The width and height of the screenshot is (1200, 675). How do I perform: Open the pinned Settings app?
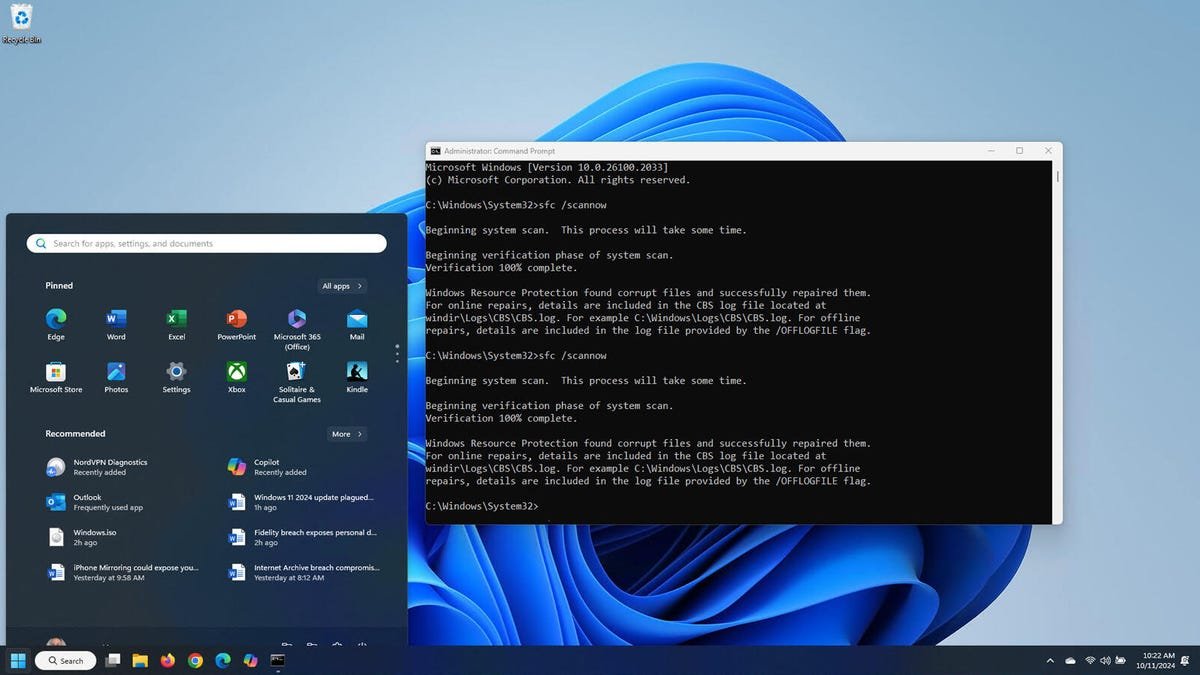[x=176, y=377]
